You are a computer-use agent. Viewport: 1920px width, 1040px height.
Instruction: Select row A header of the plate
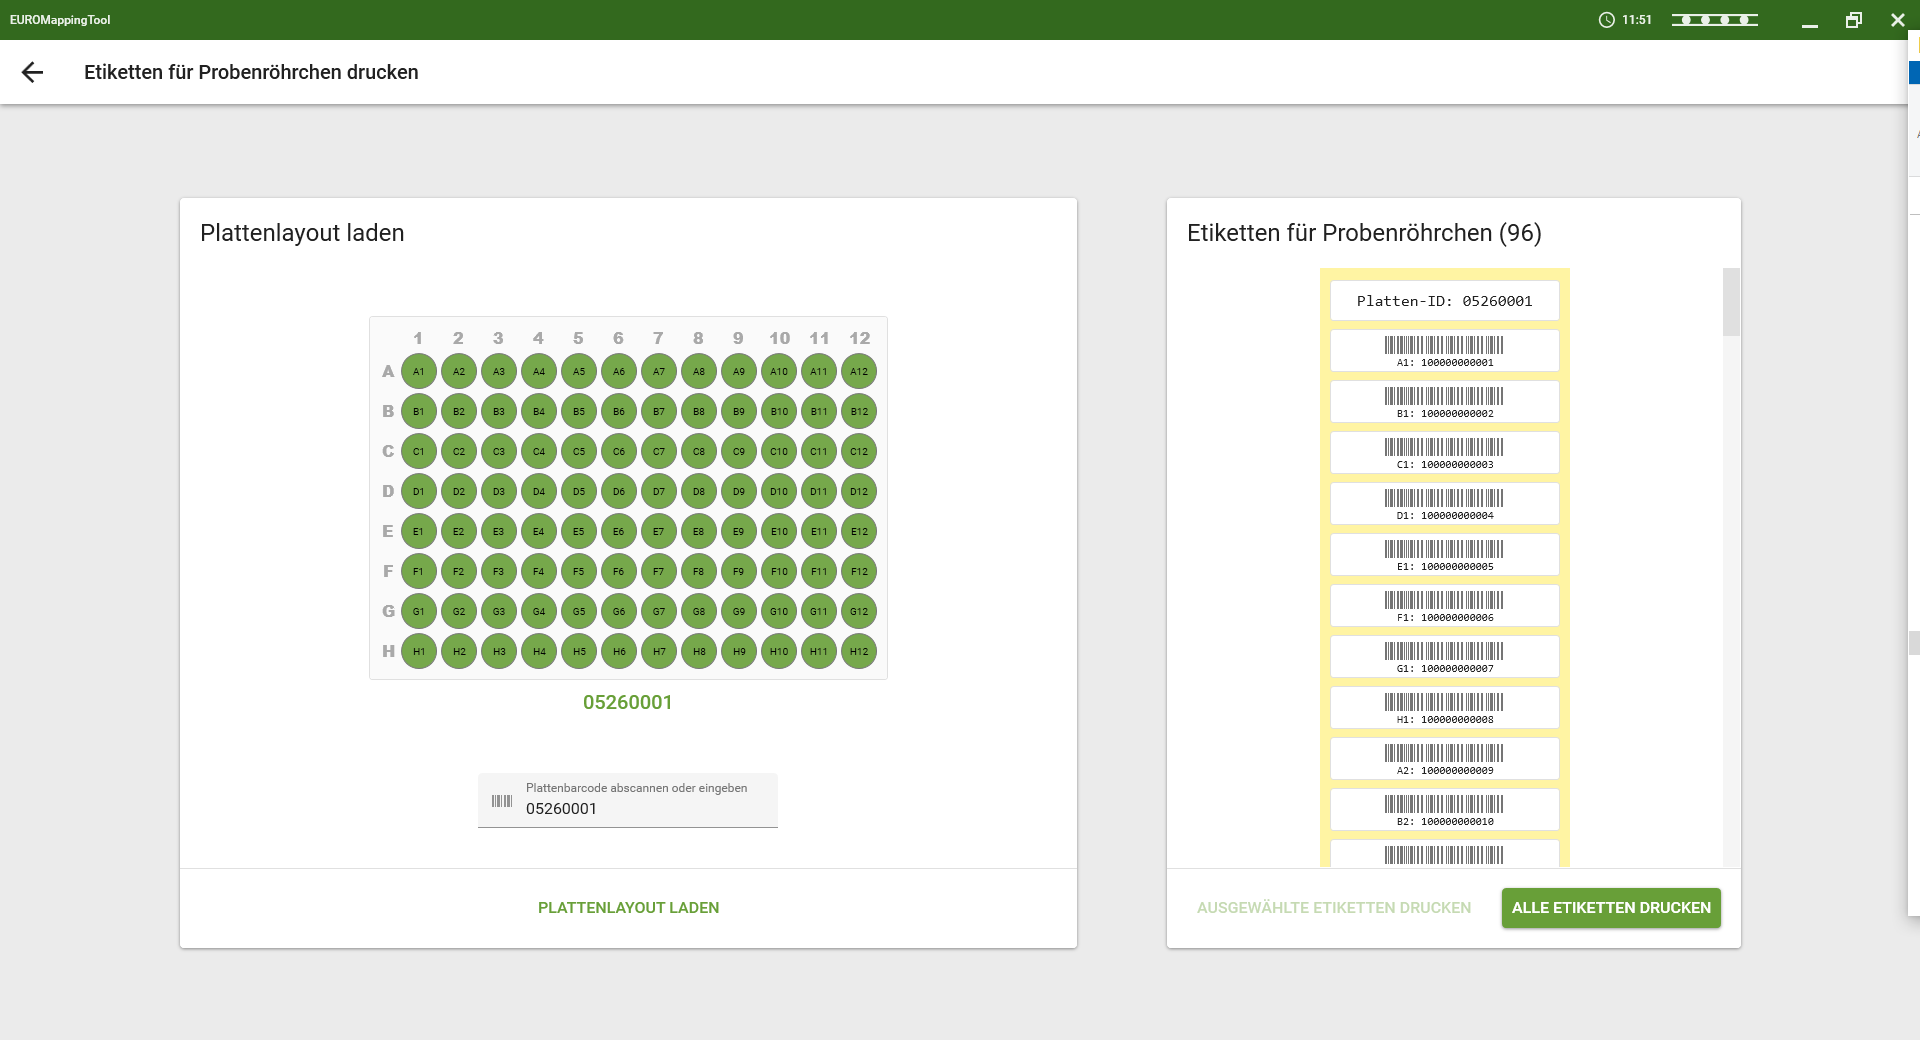click(388, 372)
